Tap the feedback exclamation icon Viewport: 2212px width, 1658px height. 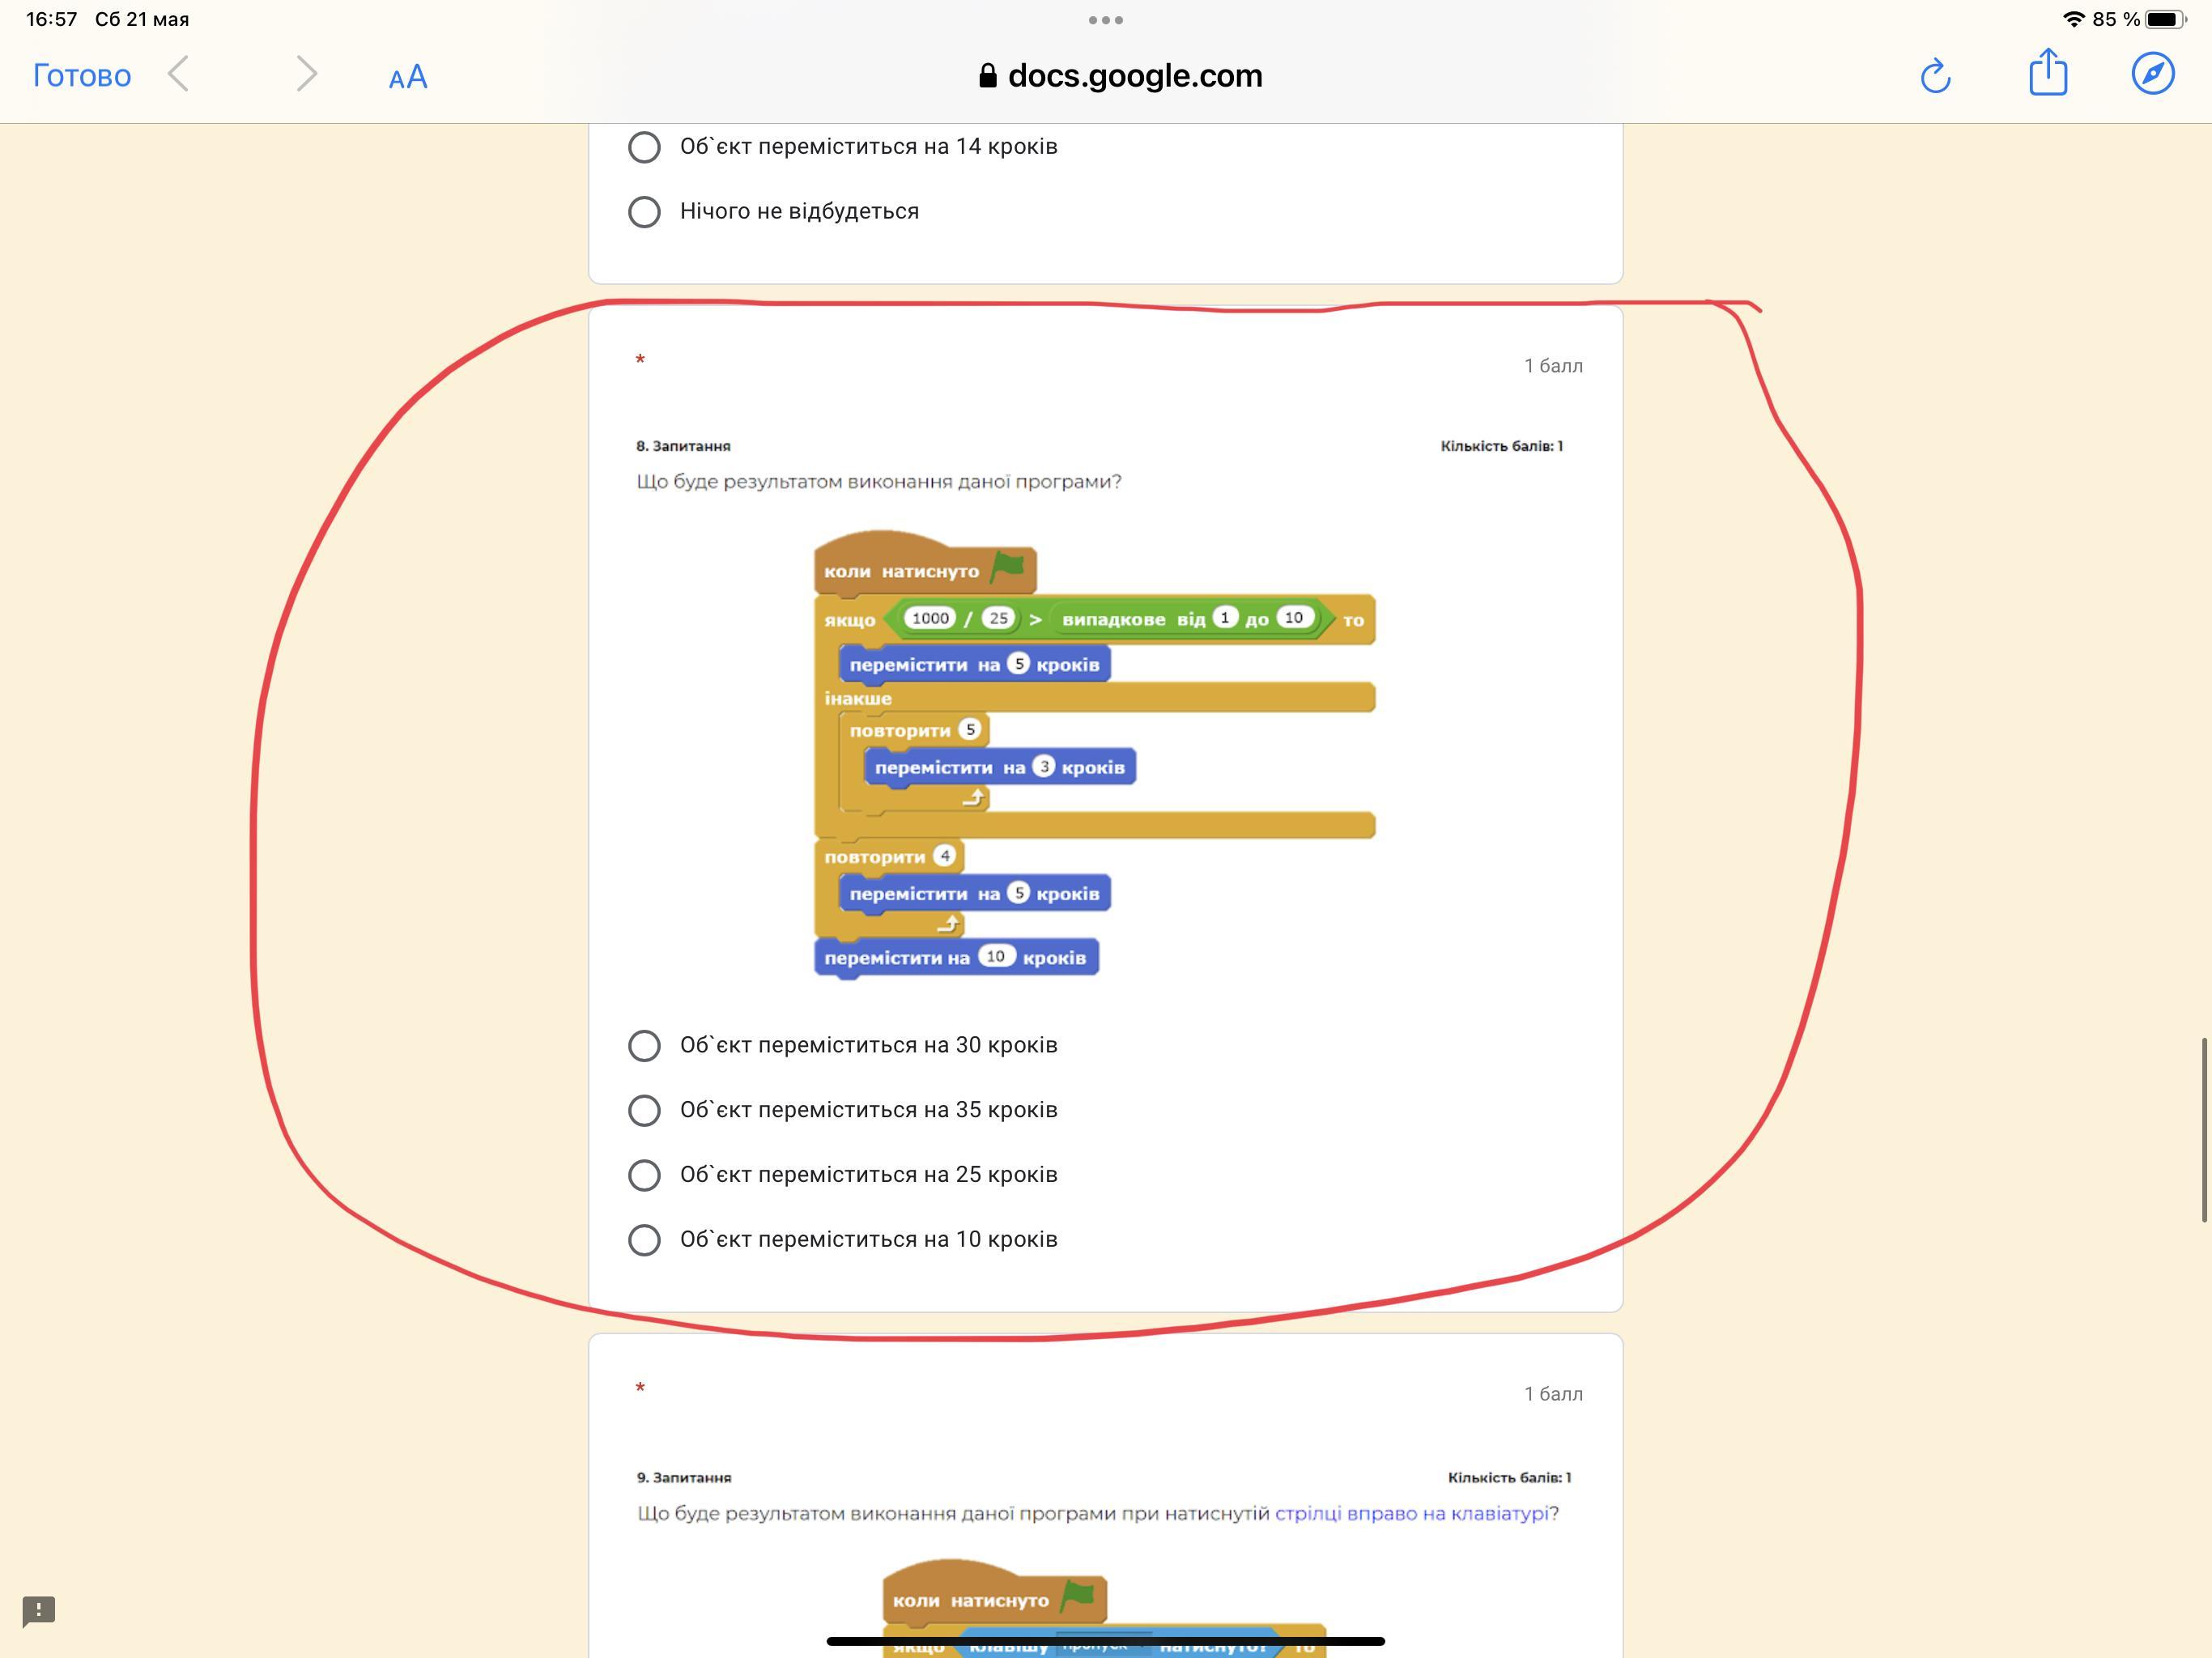click(x=39, y=1610)
